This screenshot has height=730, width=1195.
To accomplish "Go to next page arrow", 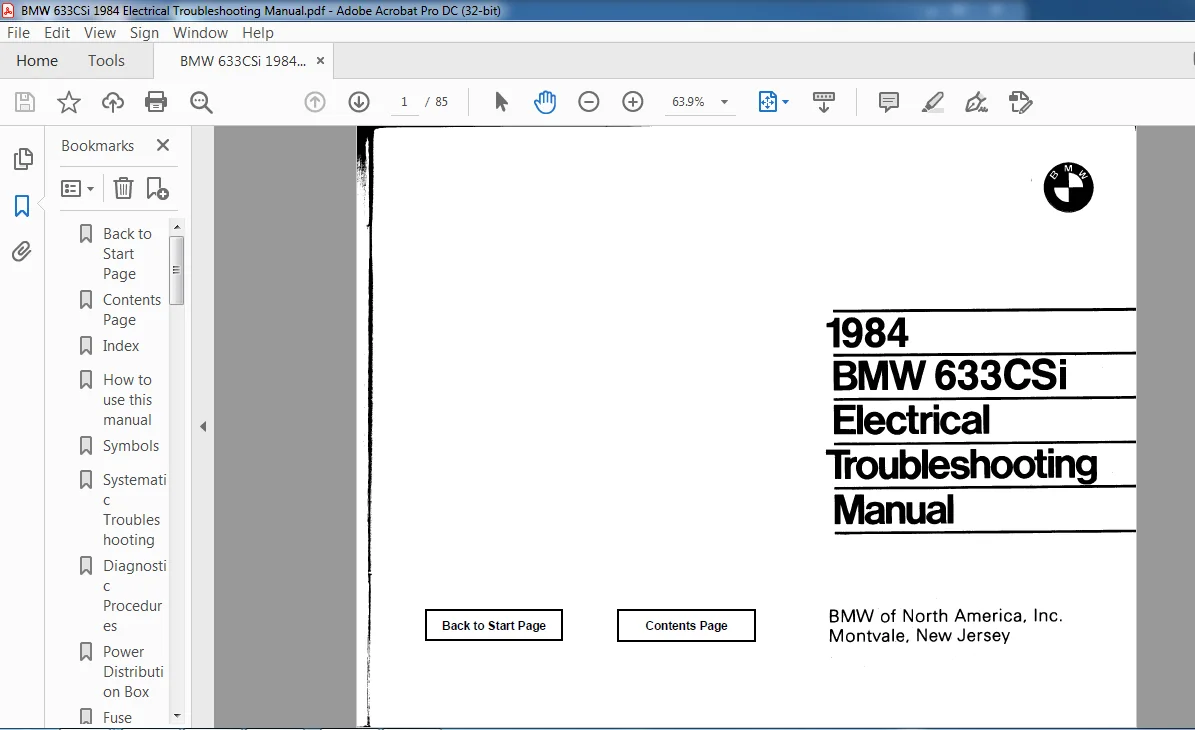I will point(359,102).
